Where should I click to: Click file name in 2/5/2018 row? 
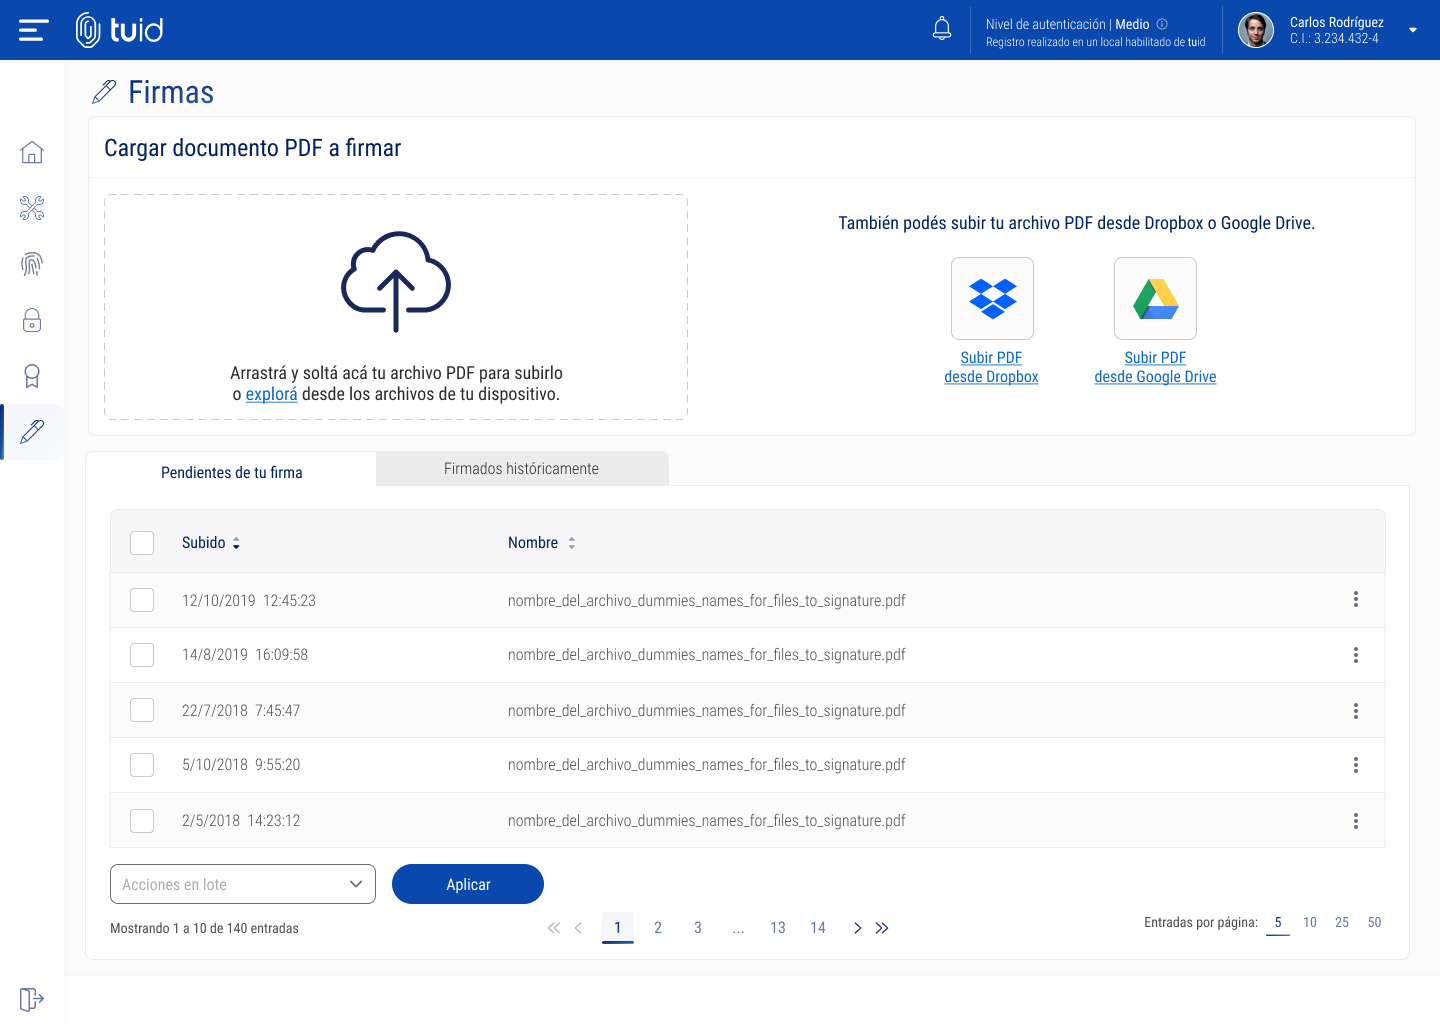point(707,820)
